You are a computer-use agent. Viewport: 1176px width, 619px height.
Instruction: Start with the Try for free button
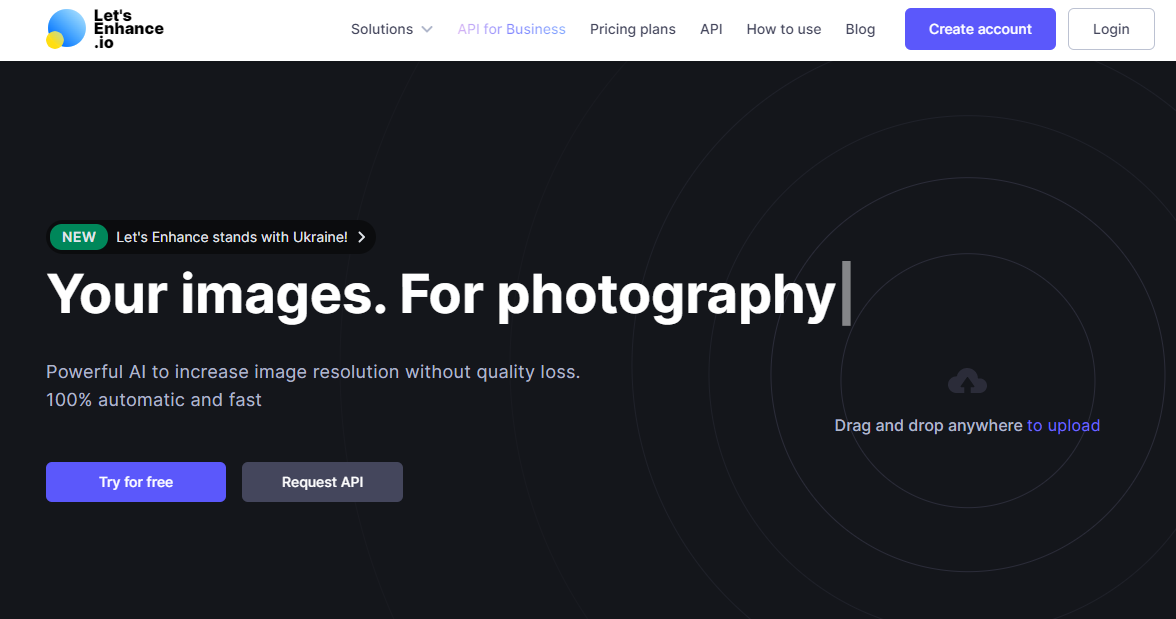click(x=136, y=482)
